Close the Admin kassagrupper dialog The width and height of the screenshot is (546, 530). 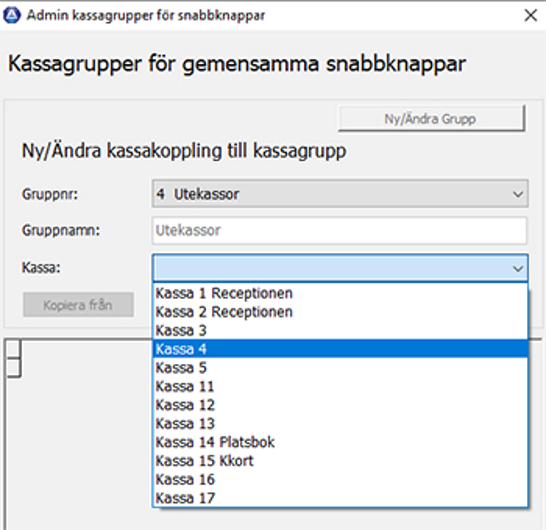coord(531,15)
